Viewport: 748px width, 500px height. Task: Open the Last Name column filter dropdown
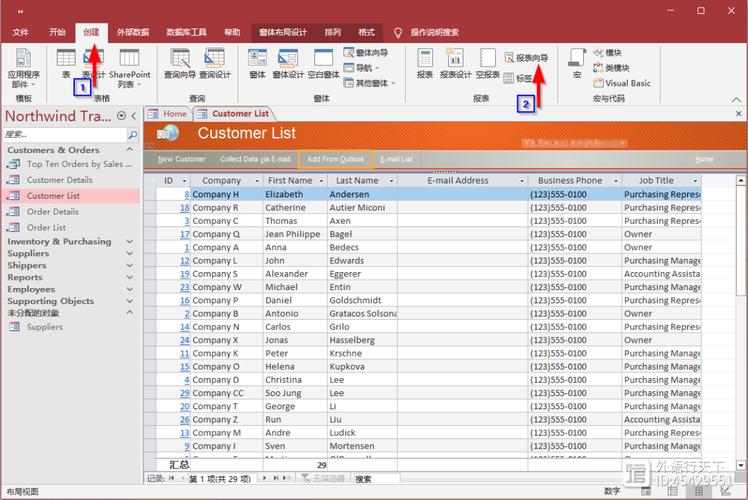(x=391, y=181)
